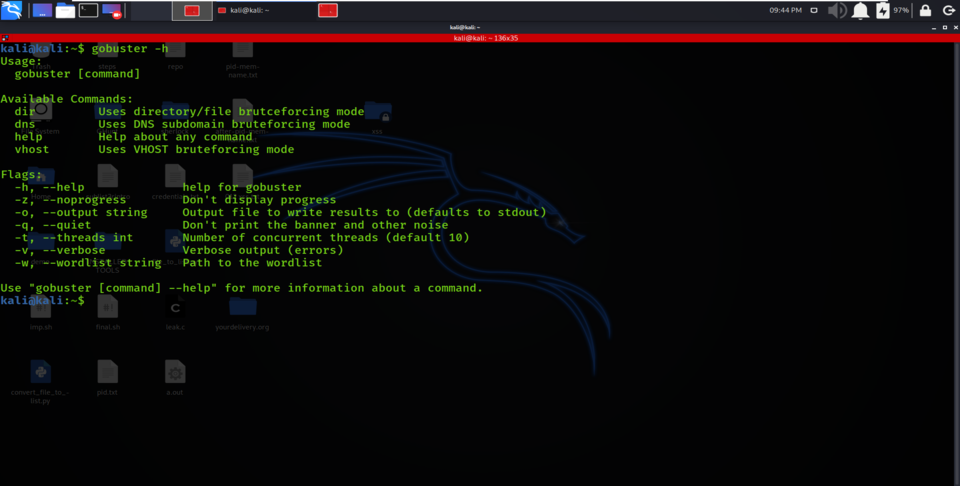
Task: Open the clock showing 09:44 PM
Action: click(x=786, y=10)
